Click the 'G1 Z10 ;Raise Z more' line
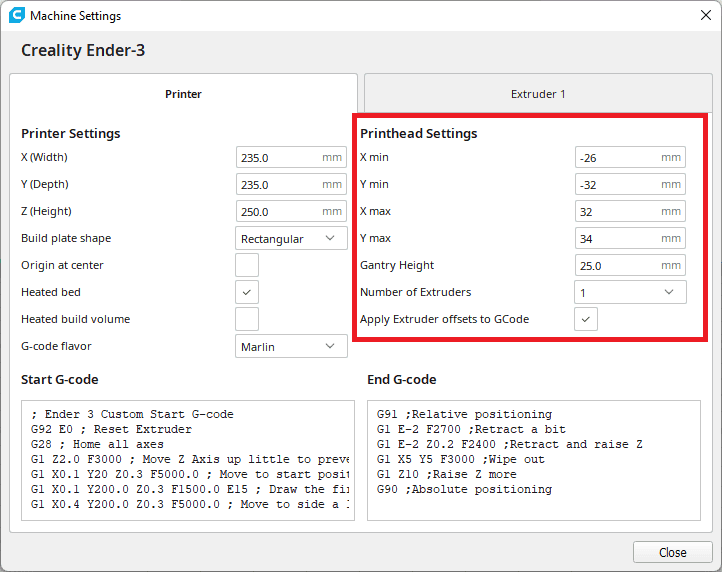The image size is (722, 572). click(447, 474)
